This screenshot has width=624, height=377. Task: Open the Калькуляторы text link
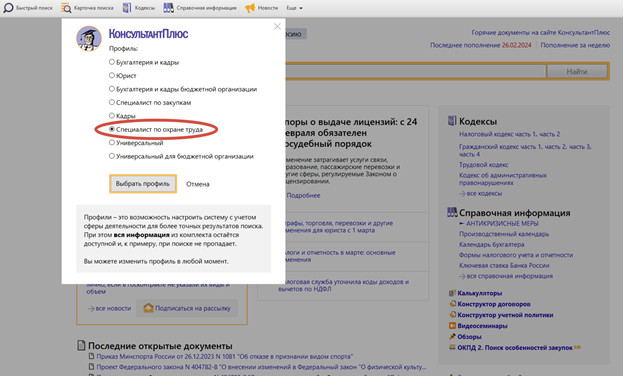pyautogui.click(x=480, y=293)
